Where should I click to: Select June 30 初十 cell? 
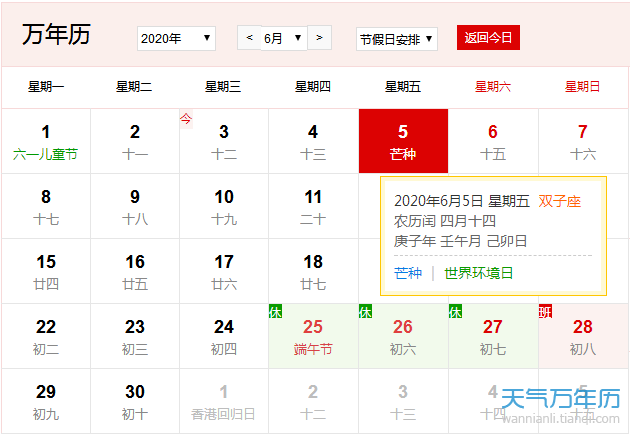point(135,401)
